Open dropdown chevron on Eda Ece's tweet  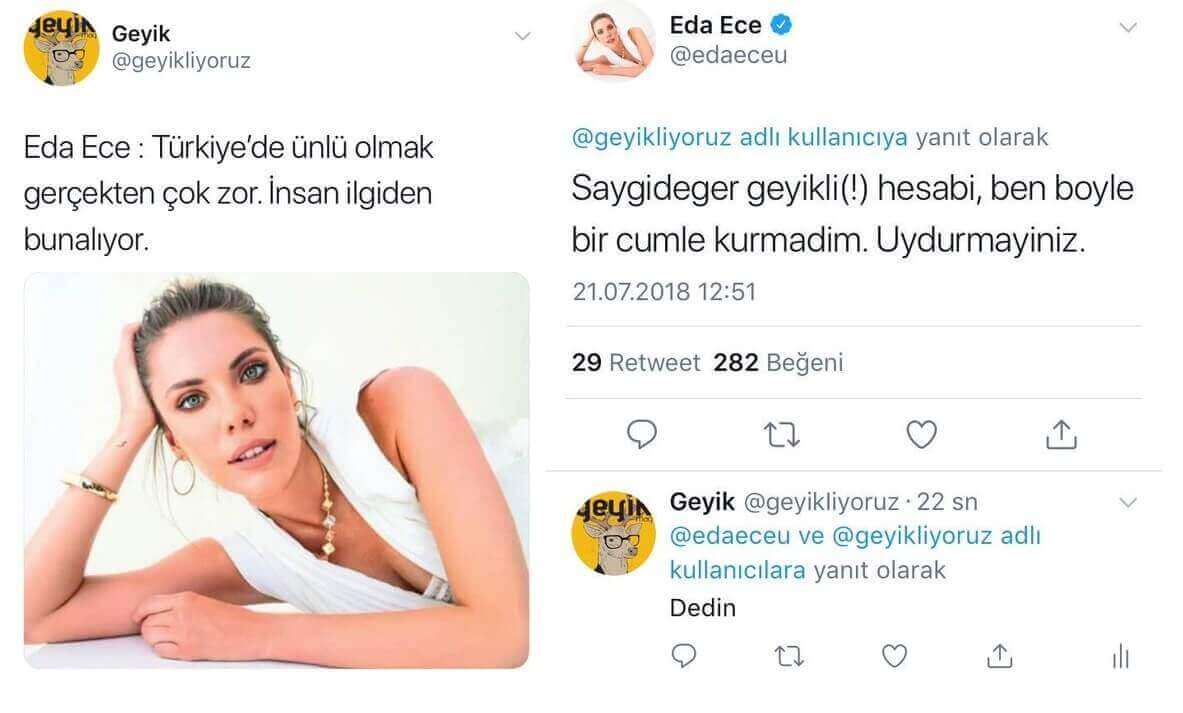click(1128, 28)
